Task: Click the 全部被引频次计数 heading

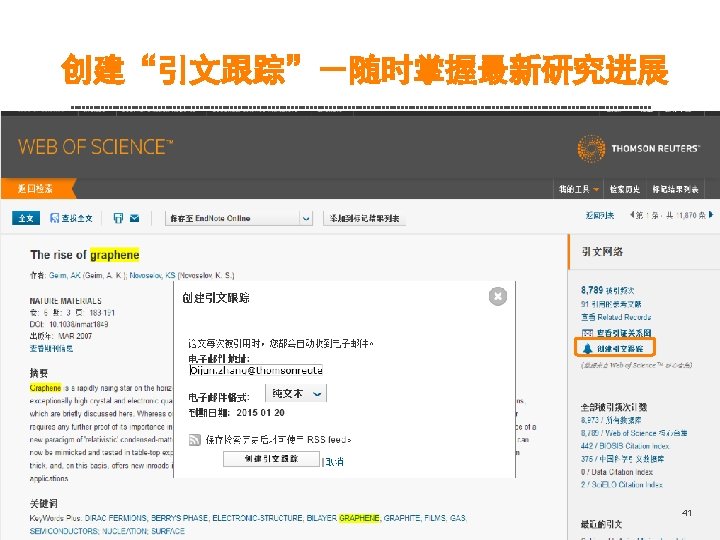Action: tap(613, 407)
